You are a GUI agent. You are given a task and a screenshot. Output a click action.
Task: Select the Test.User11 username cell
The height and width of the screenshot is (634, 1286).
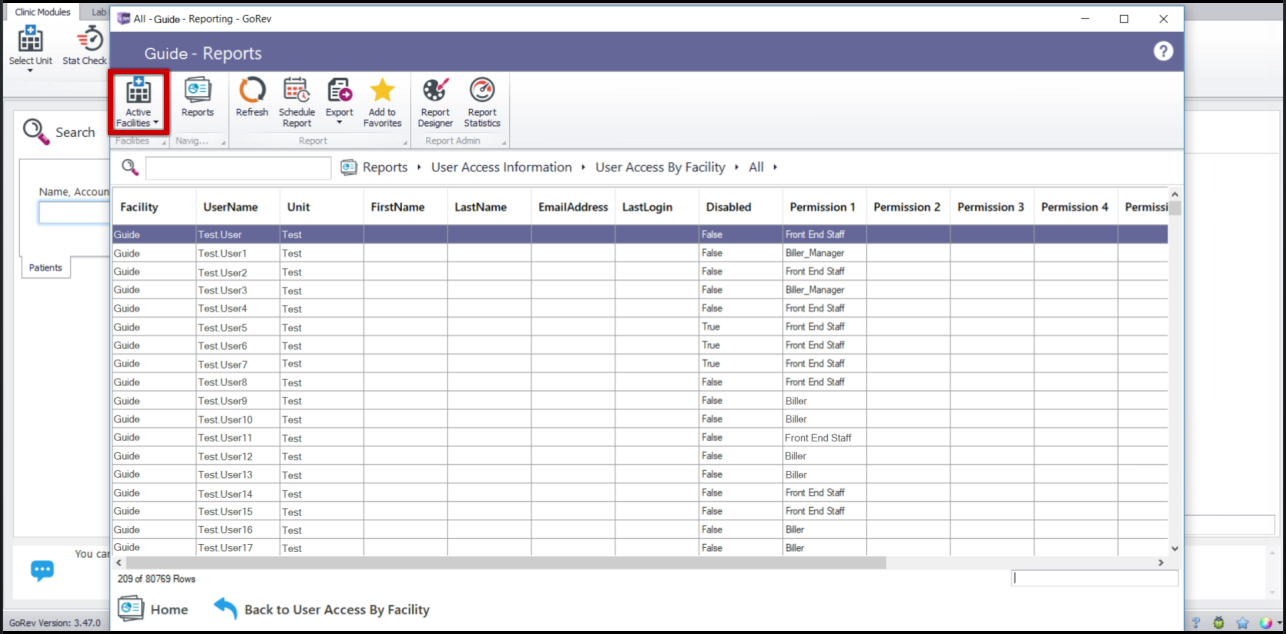(238, 438)
